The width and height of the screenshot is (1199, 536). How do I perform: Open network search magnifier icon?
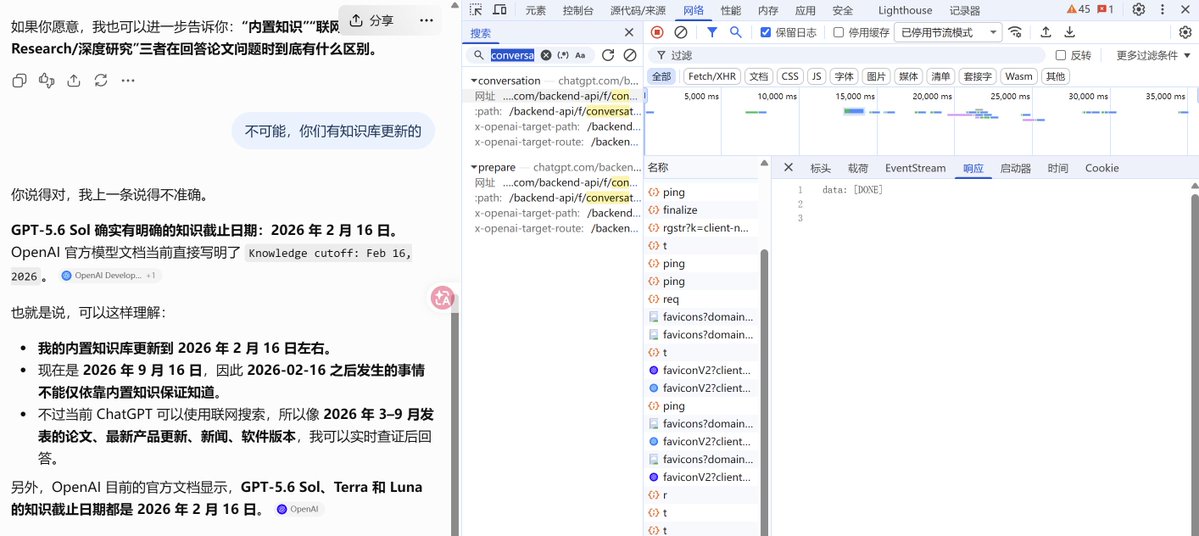pos(736,32)
